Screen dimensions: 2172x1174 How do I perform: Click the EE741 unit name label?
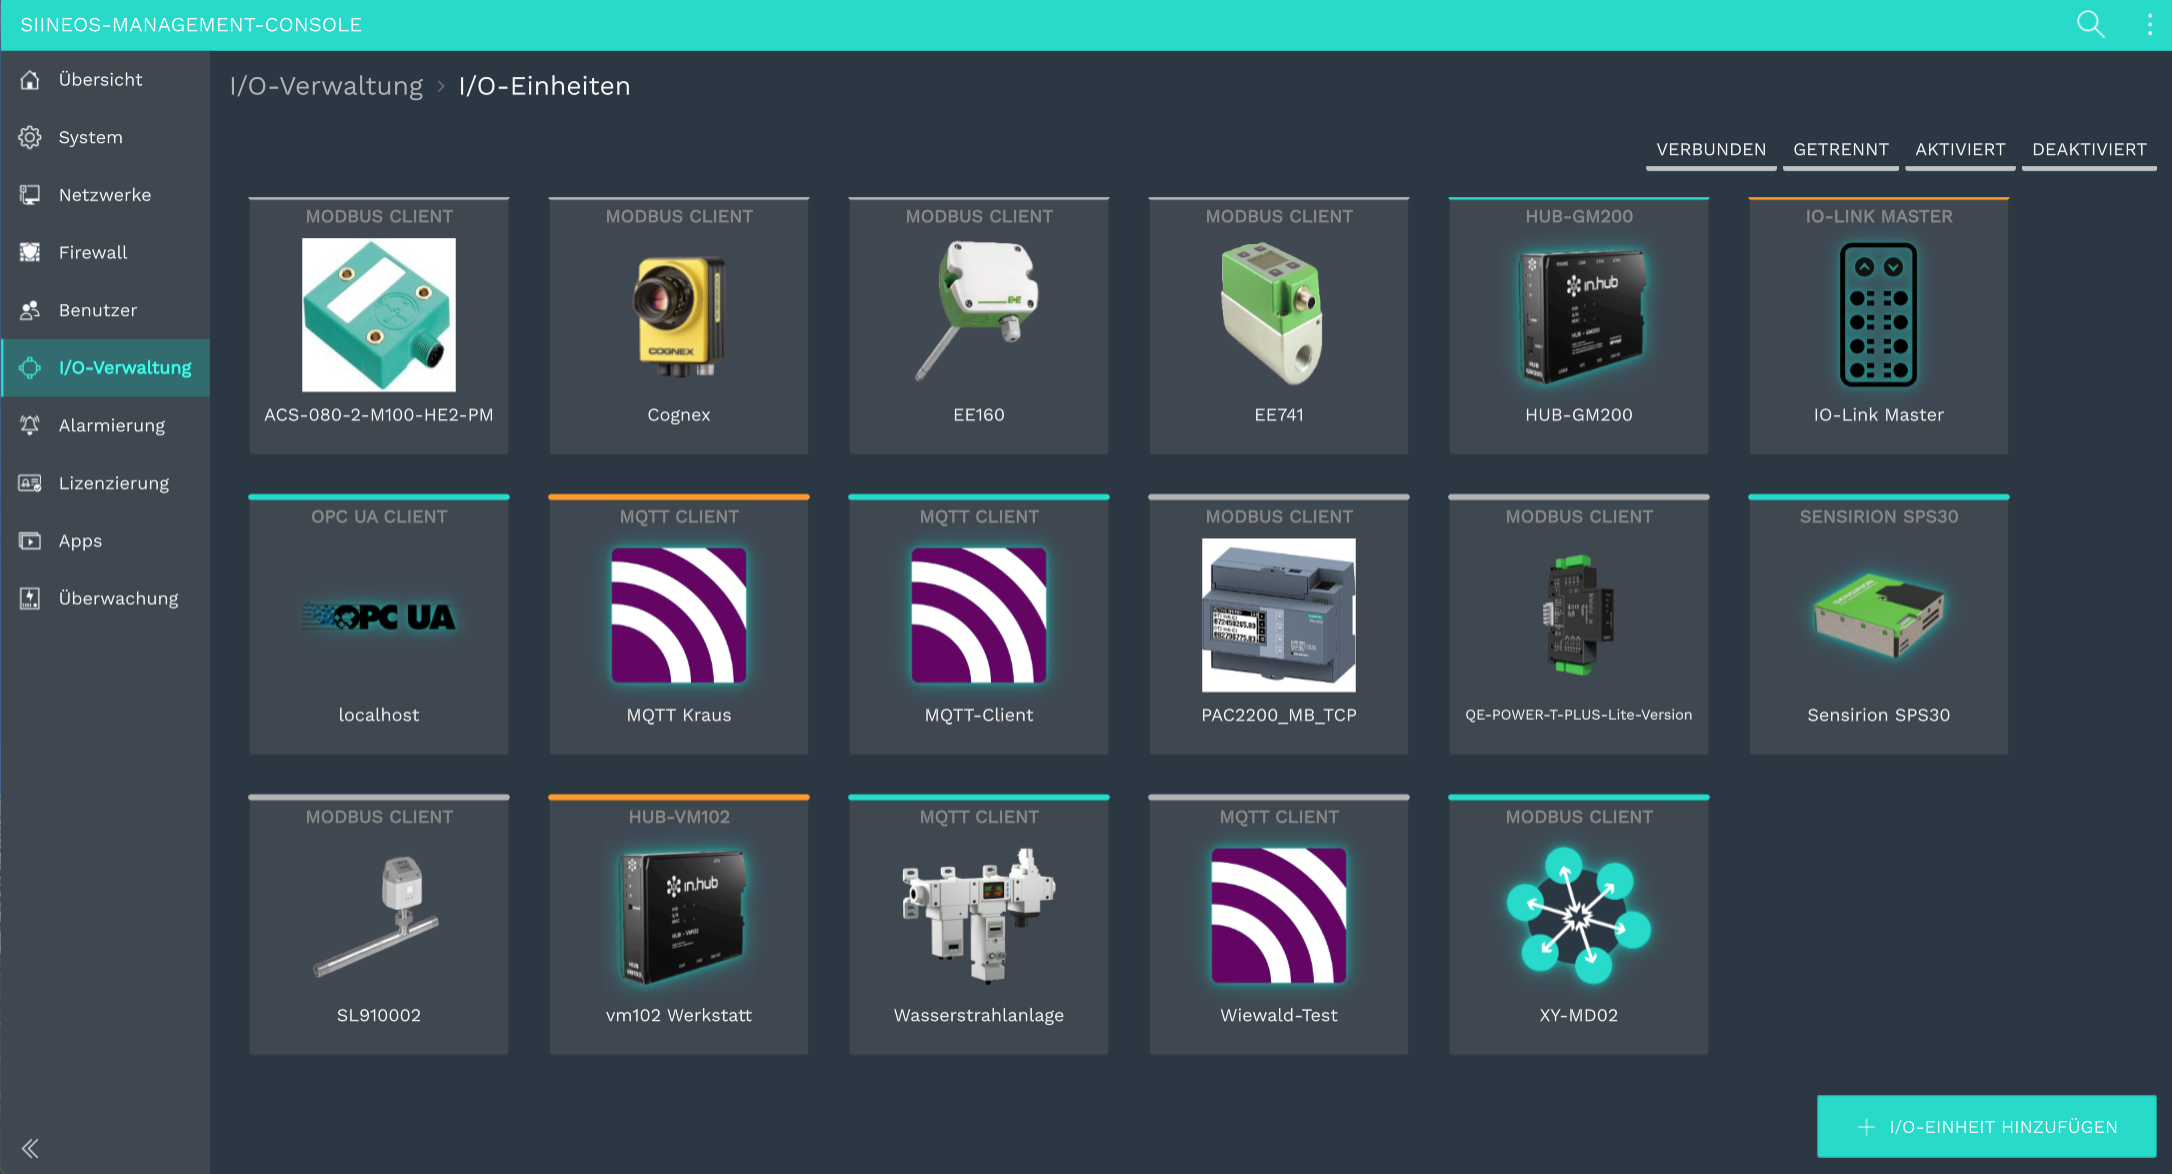[x=1279, y=415]
